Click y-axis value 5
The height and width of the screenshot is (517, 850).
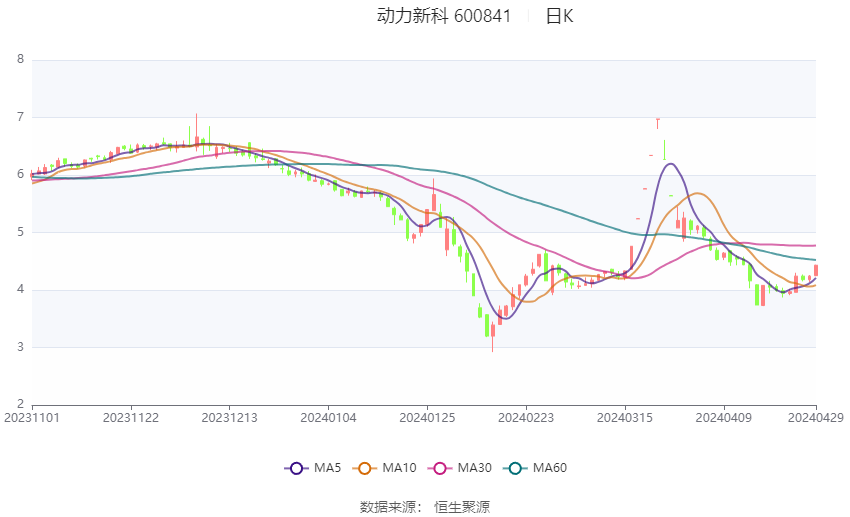click(x=21, y=232)
